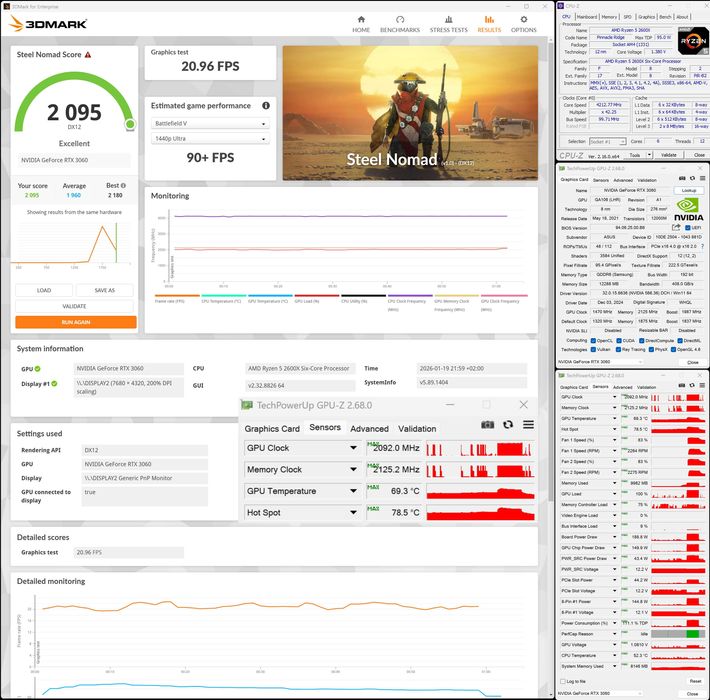Click the question mark beside Bus Interface in GPU-Z
The width and height of the screenshot is (710, 700).
pos(702,246)
